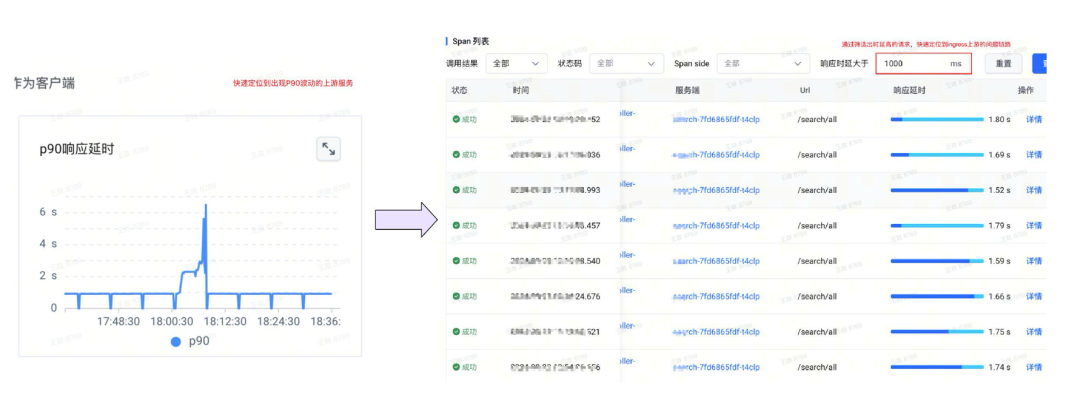Image resolution: width=1080 pixels, height=417 pixels.
Task: Open the 调用结果 dropdown
Action: (516, 63)
